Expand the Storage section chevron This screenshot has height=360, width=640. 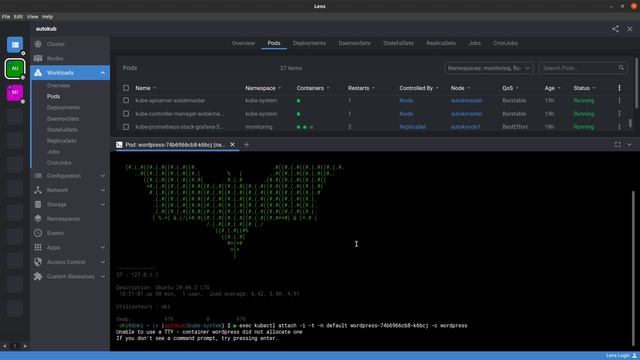pos(102,204)
